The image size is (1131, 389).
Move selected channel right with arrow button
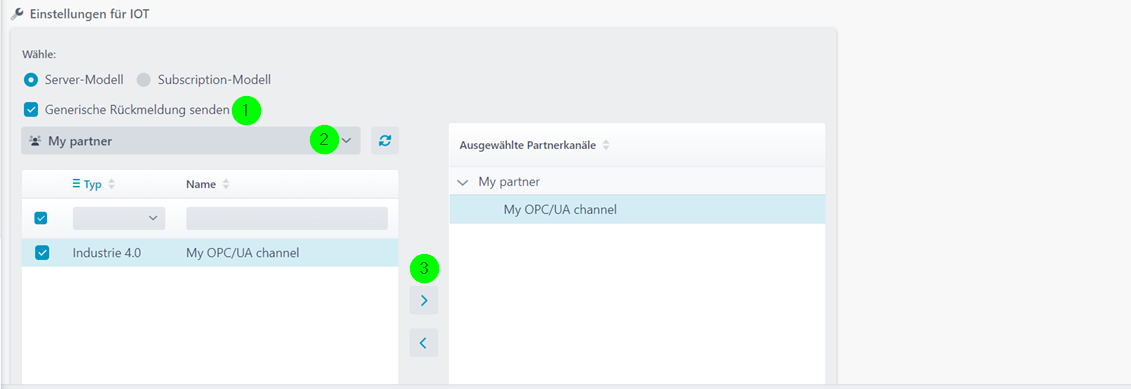(x=423, y=300)
